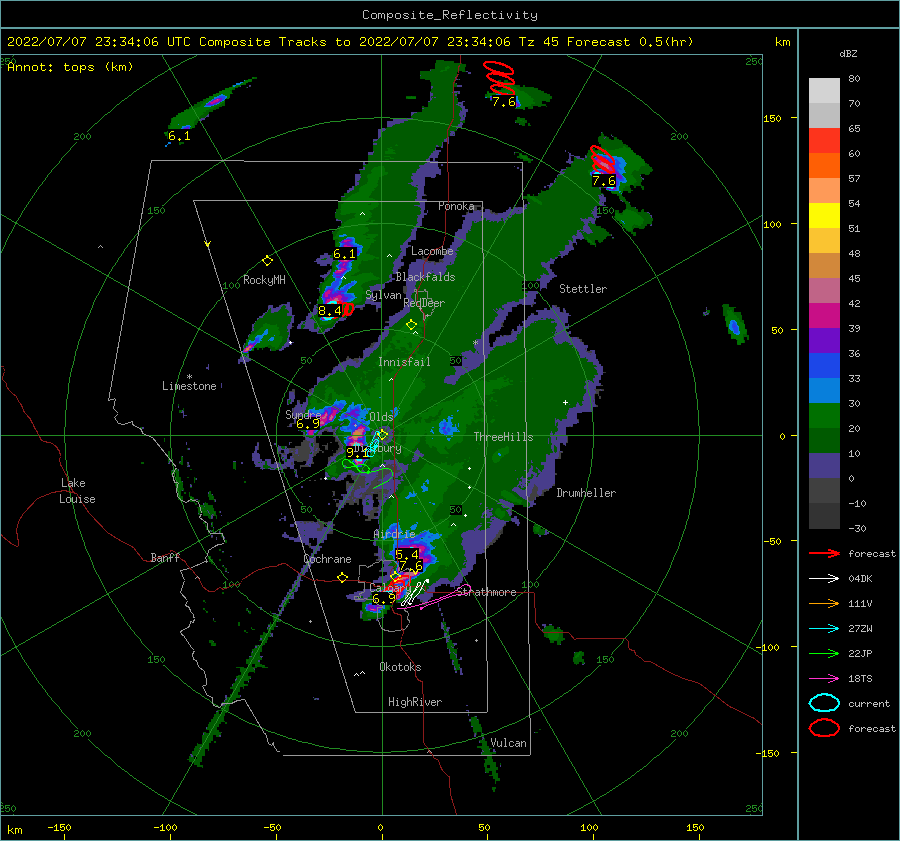Click the Innisfail city label
This screenshot has width=900, height=841.
click(x=404, y=362)
